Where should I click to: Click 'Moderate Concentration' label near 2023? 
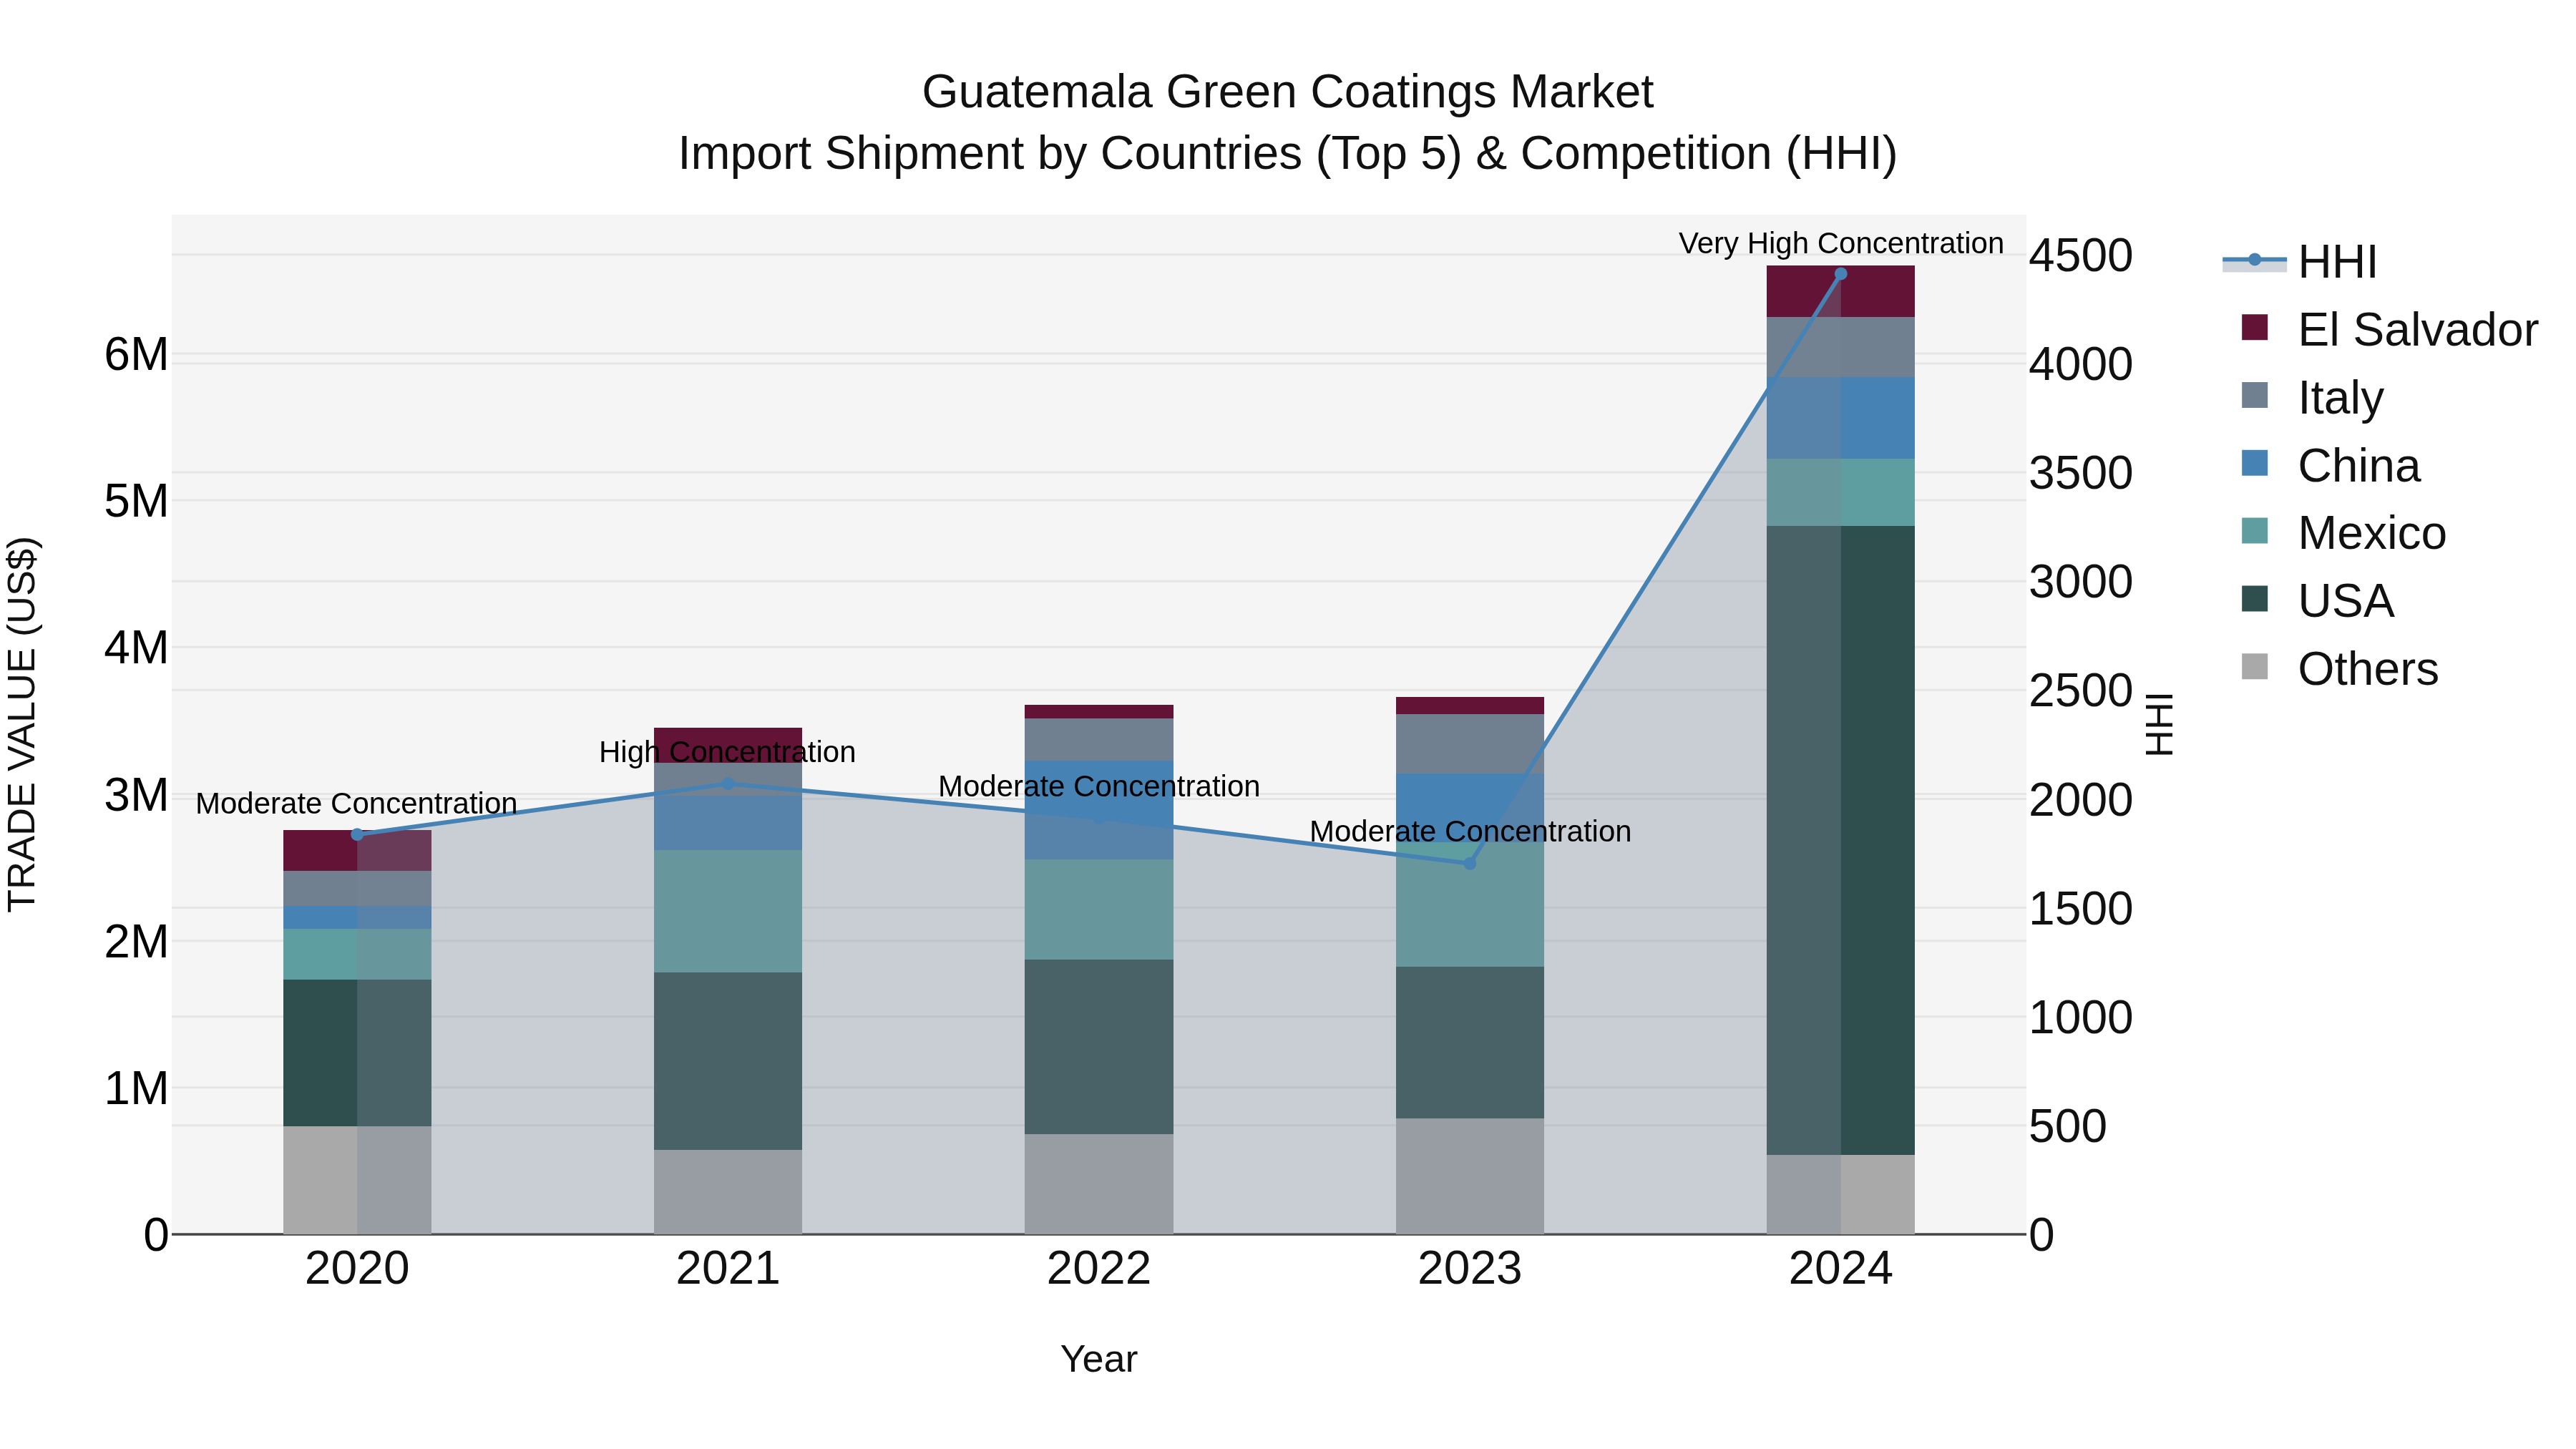point(1470,831)
